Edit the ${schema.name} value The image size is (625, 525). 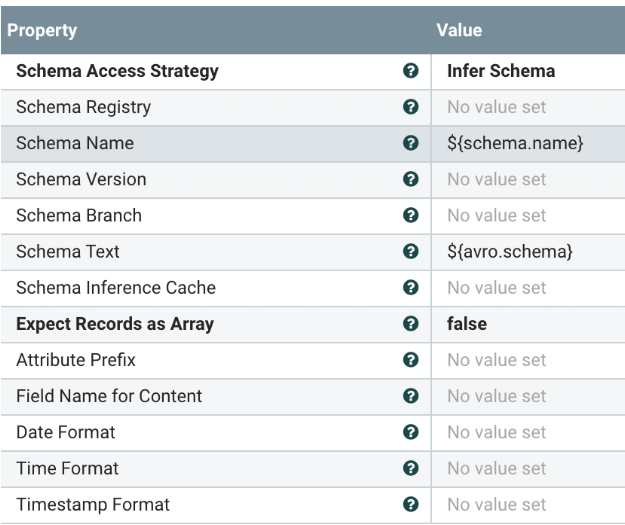[x=515, y=144]
